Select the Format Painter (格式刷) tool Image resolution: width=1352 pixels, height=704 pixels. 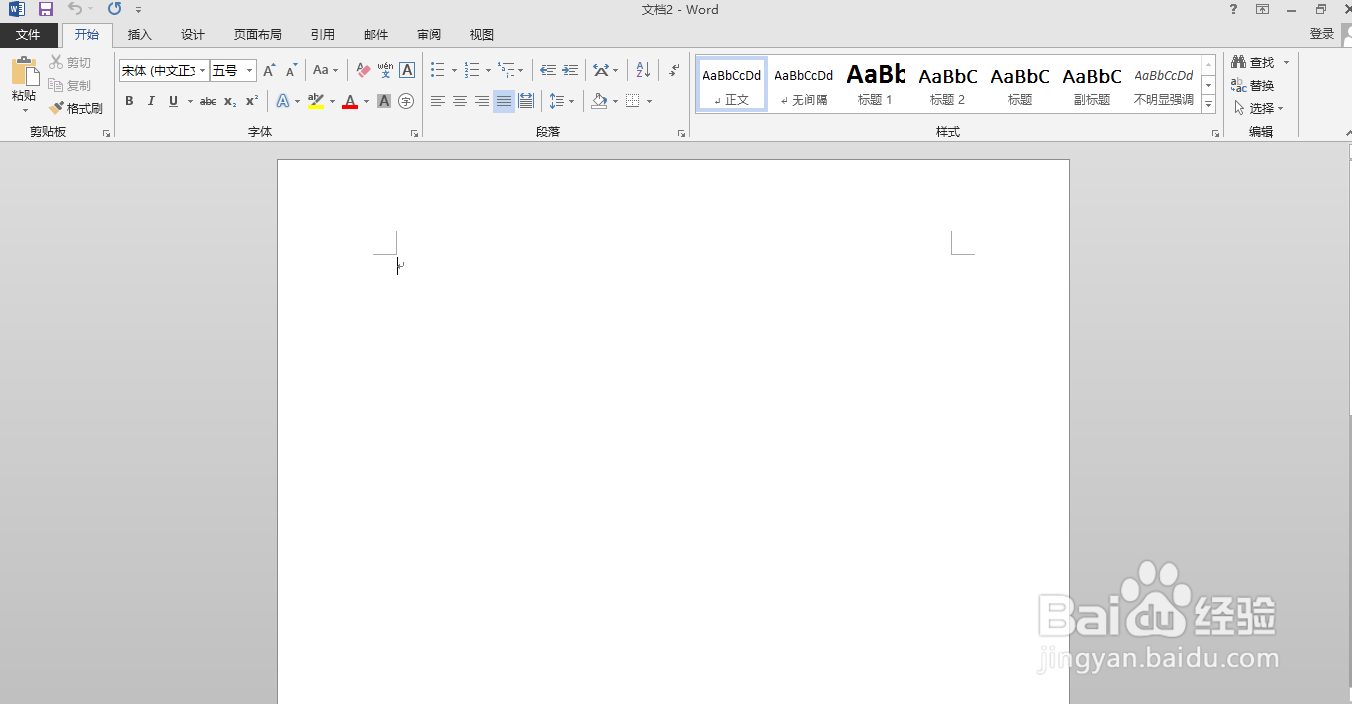tap(76, 108)
